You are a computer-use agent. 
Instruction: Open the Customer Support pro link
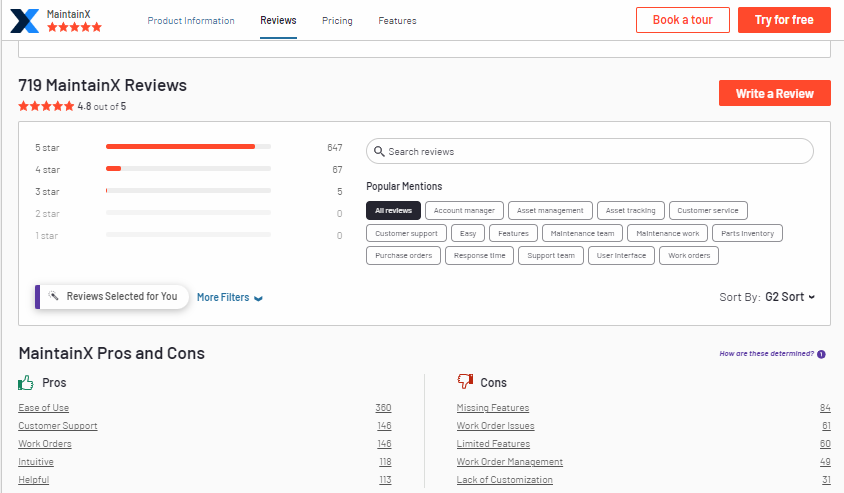[58, 426]
